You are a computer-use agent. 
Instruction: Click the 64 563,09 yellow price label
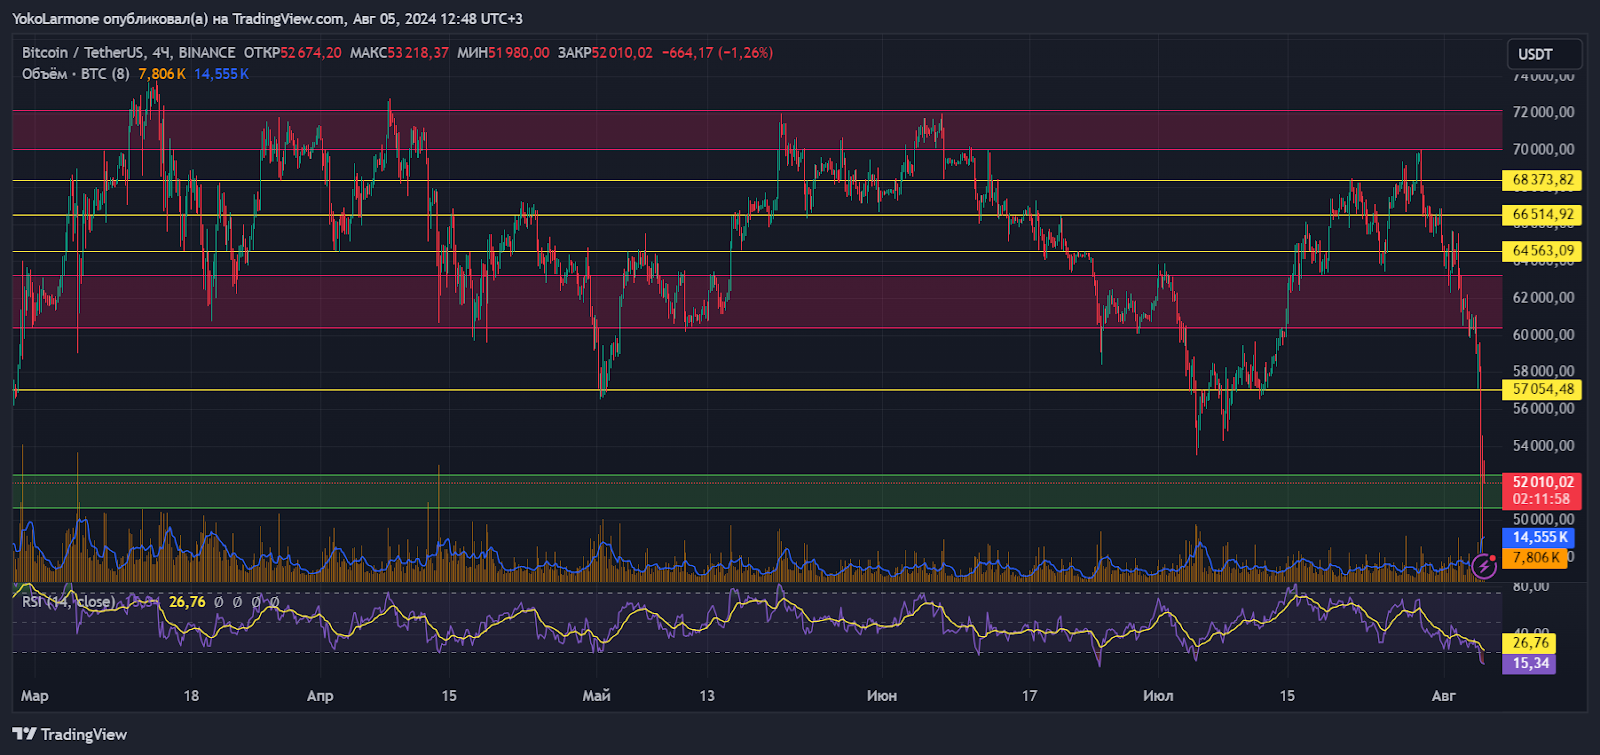click(1542, 251)
